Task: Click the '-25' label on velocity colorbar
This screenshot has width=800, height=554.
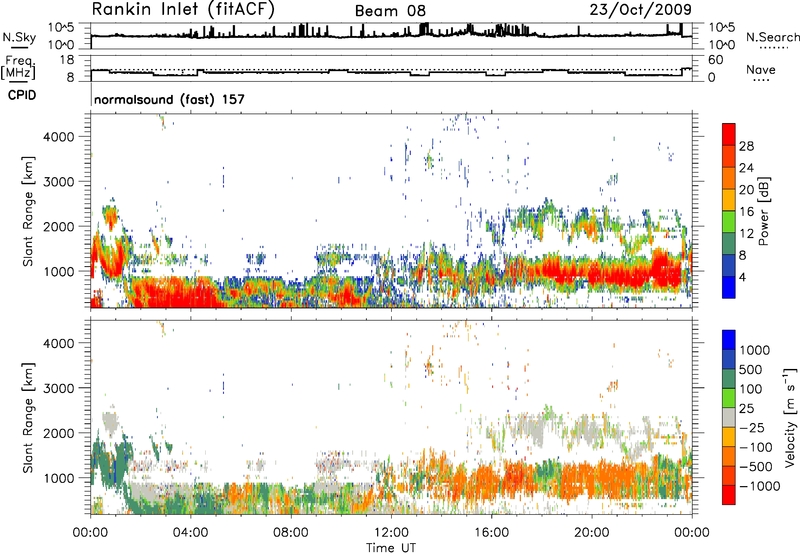Action: coord(753,428)
